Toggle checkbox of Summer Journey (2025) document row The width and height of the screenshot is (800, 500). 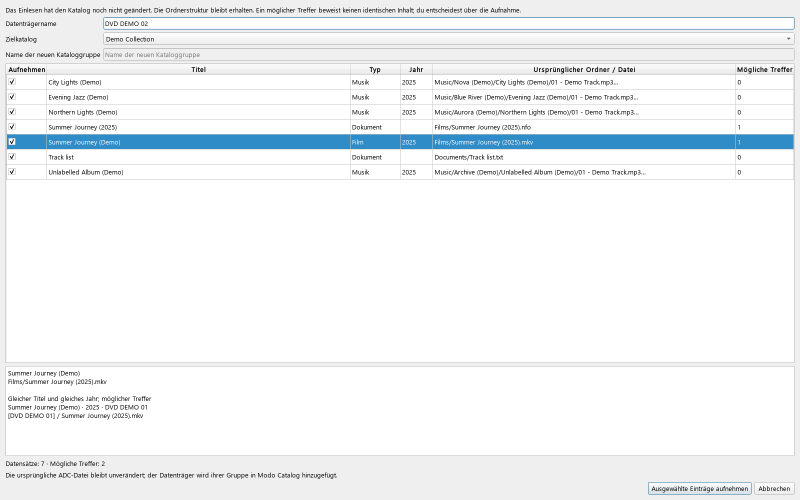click(x=12, y=127)
